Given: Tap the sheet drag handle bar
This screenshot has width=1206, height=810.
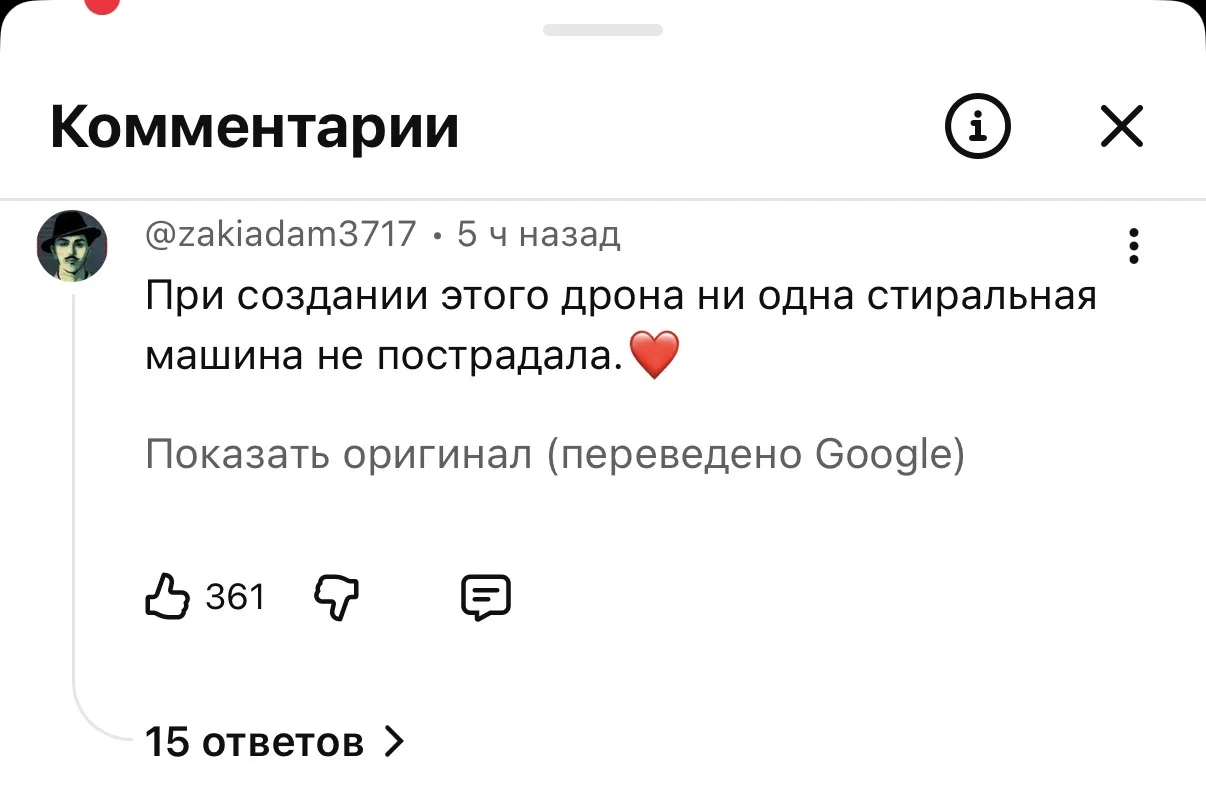Looking at the screenshot, I should 603,30.
